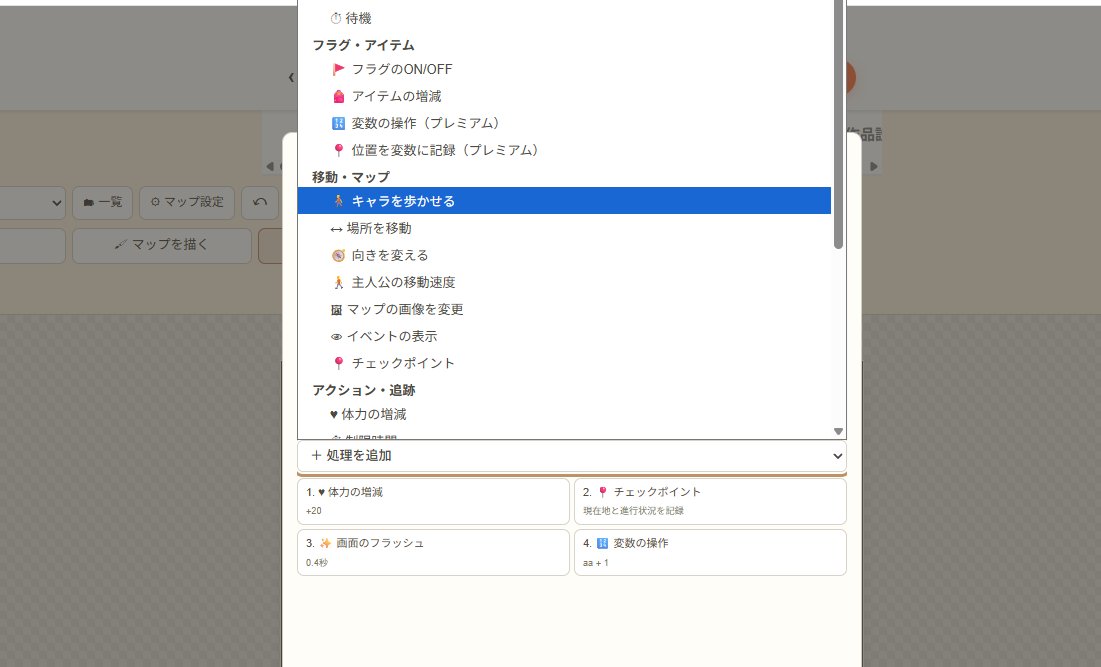Click the walking figure icon on キャラを歩かせる
The image size is (1101, 667).
(x=338, y=201)
